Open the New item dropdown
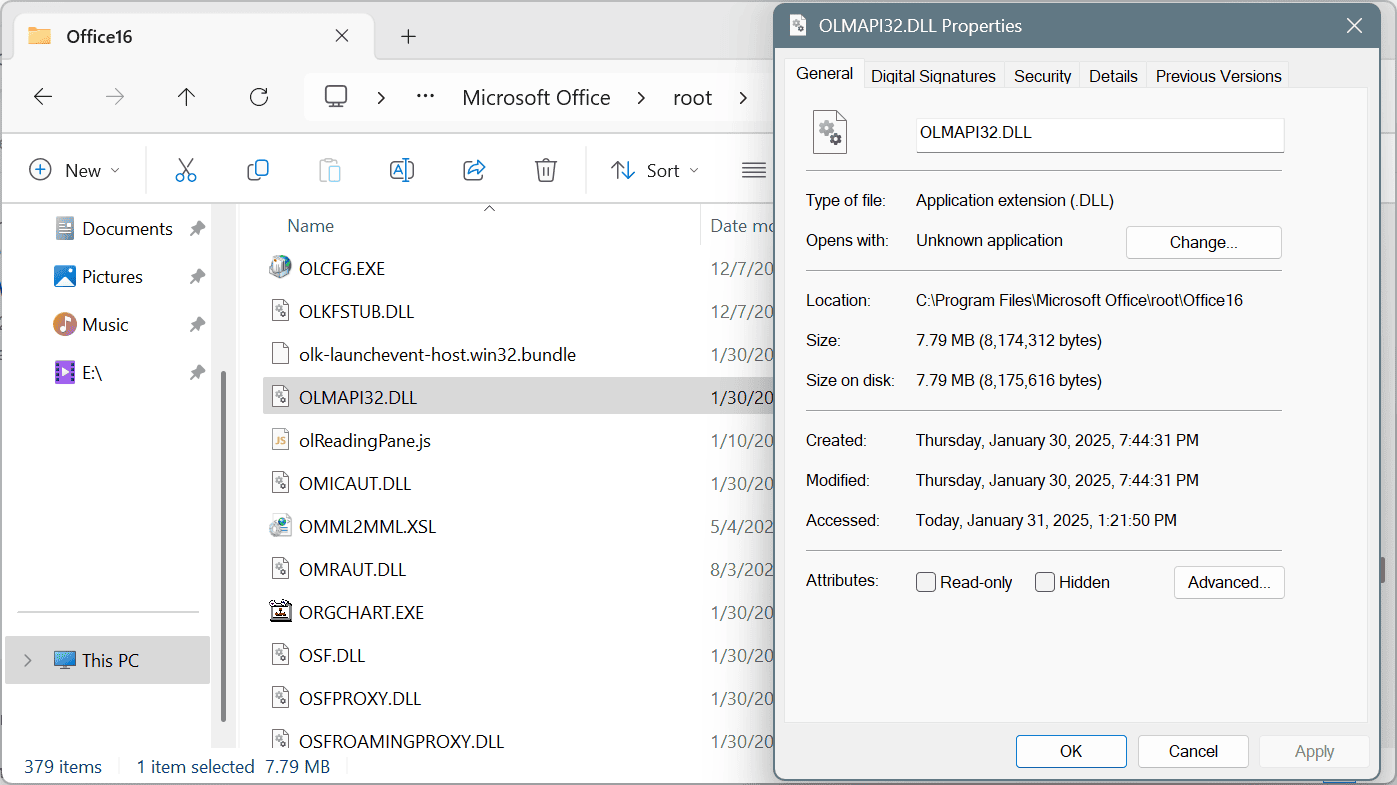This screenshot has height=785, width=1397. (x=75, y=170)
